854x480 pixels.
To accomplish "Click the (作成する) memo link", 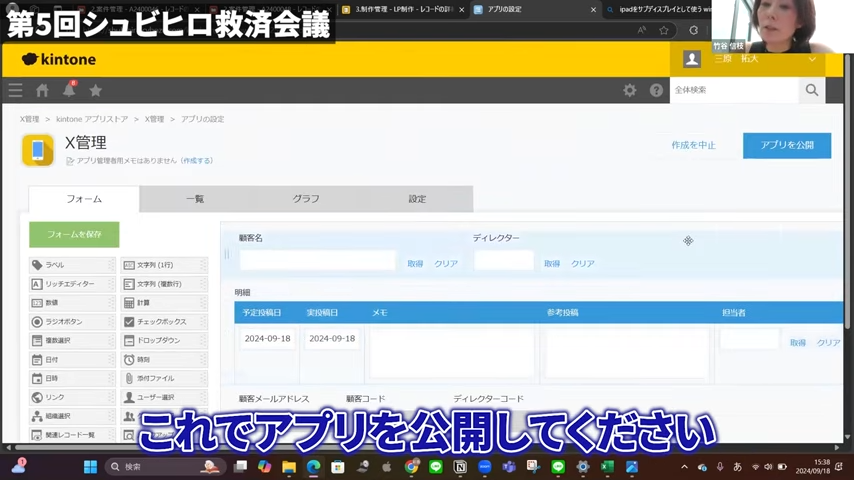I will click(x=197, y=161).
